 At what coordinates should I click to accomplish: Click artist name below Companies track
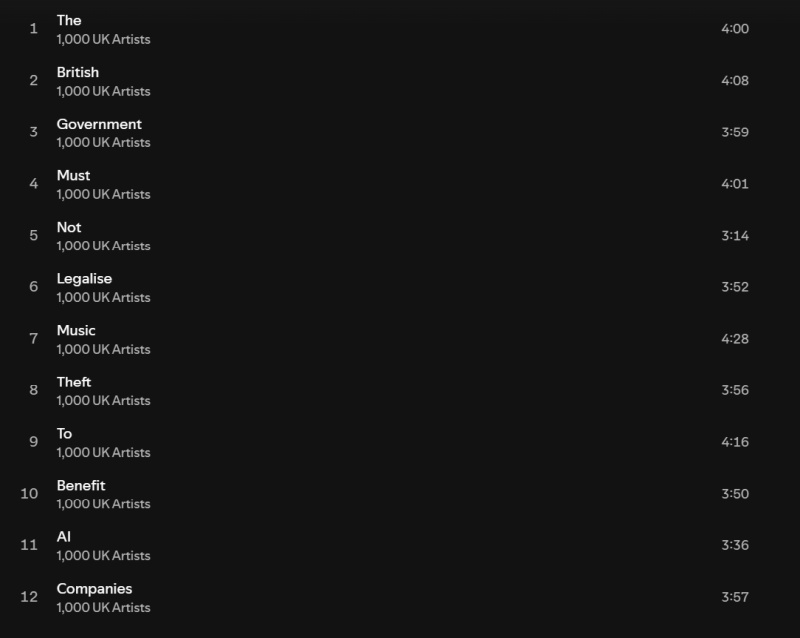[104, 607]
